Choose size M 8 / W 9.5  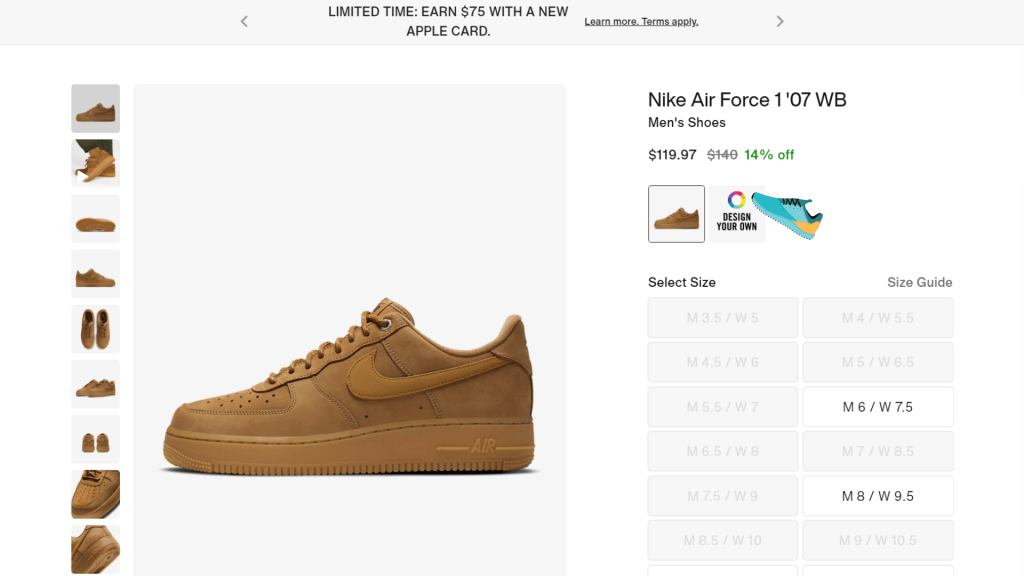(x=878, y=496)
